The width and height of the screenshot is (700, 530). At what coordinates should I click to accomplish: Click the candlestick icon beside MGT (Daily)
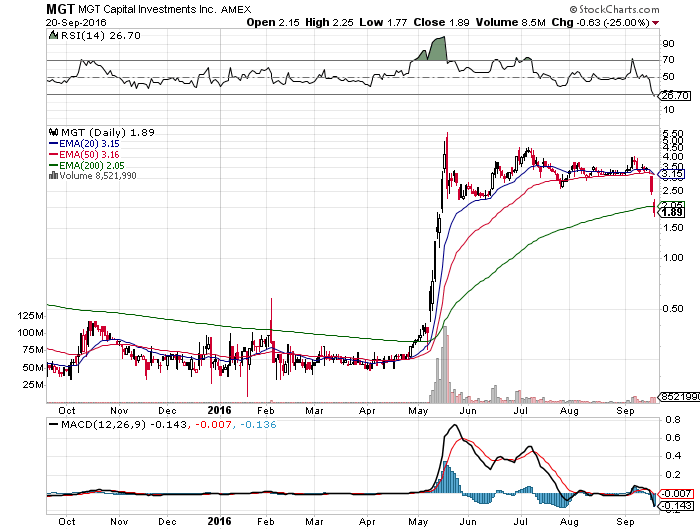54,132
